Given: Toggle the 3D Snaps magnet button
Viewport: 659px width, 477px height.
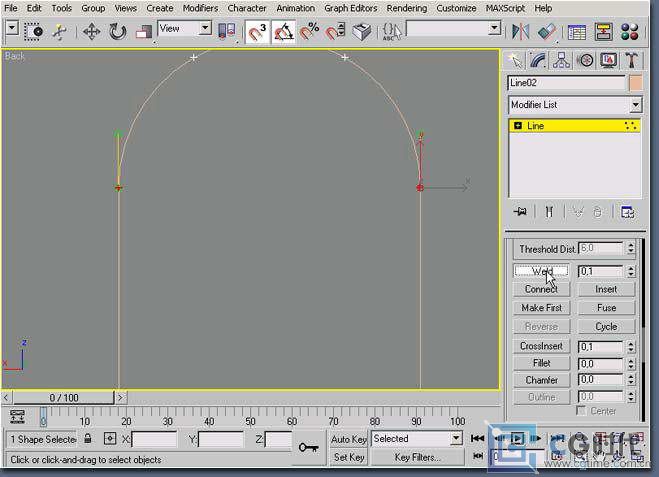Looking at the screenshot, I should (257, 32).
